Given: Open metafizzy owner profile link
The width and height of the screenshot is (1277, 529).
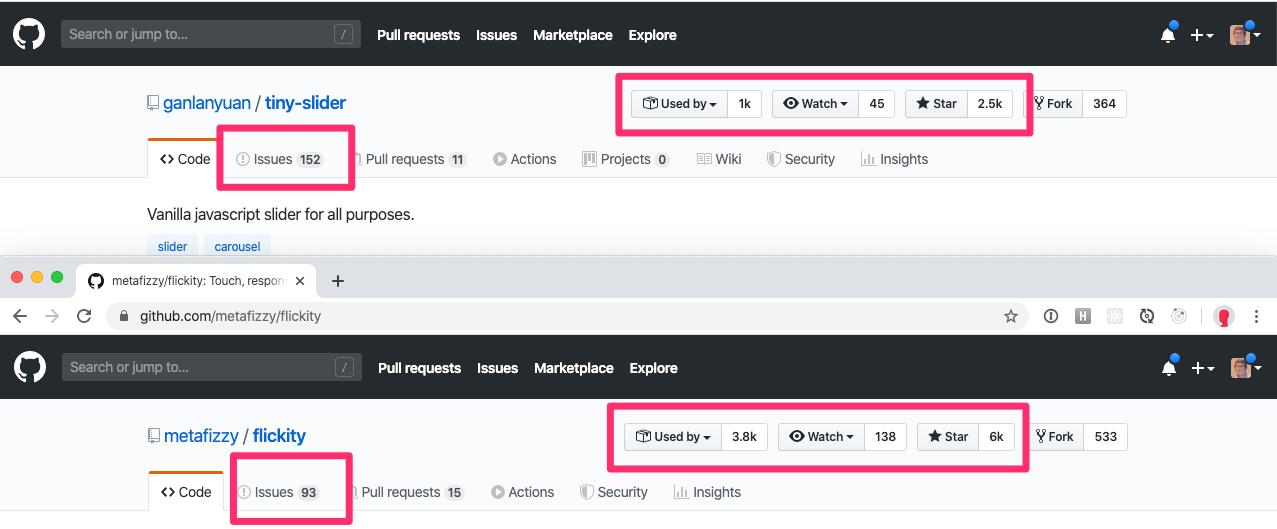Looking at the screenshot, I should pos(201,436).
